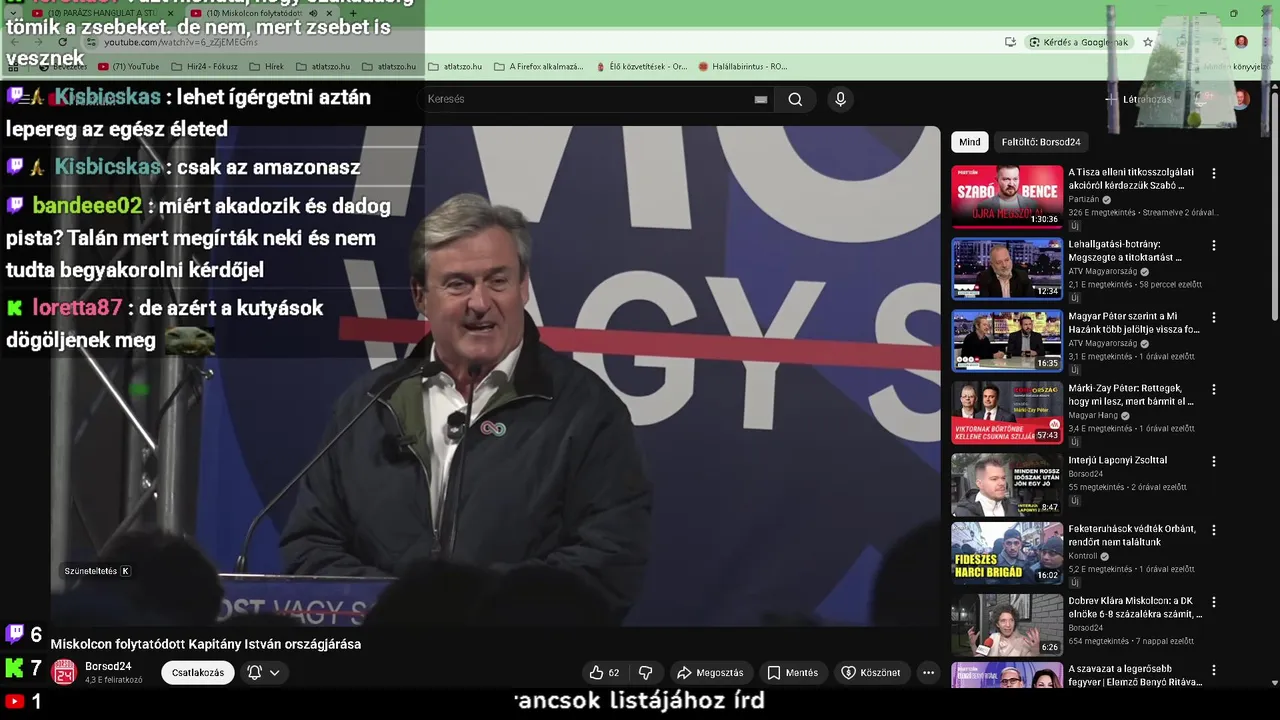Open the Élő közvetítések bookmark

[641, 67]
